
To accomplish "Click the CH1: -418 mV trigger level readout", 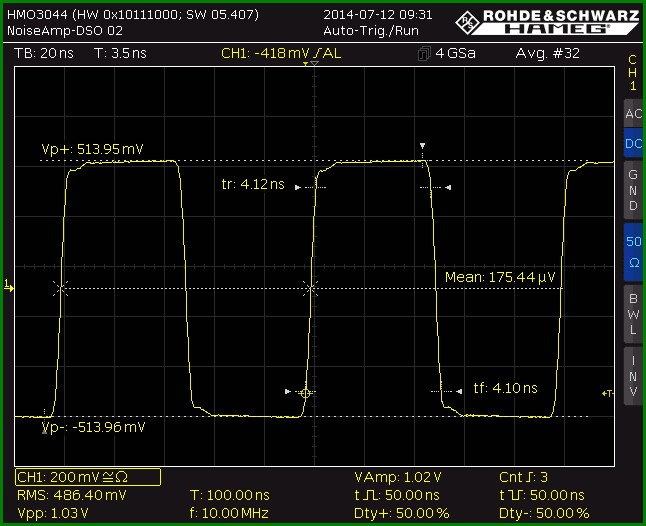I will [281, 53].
